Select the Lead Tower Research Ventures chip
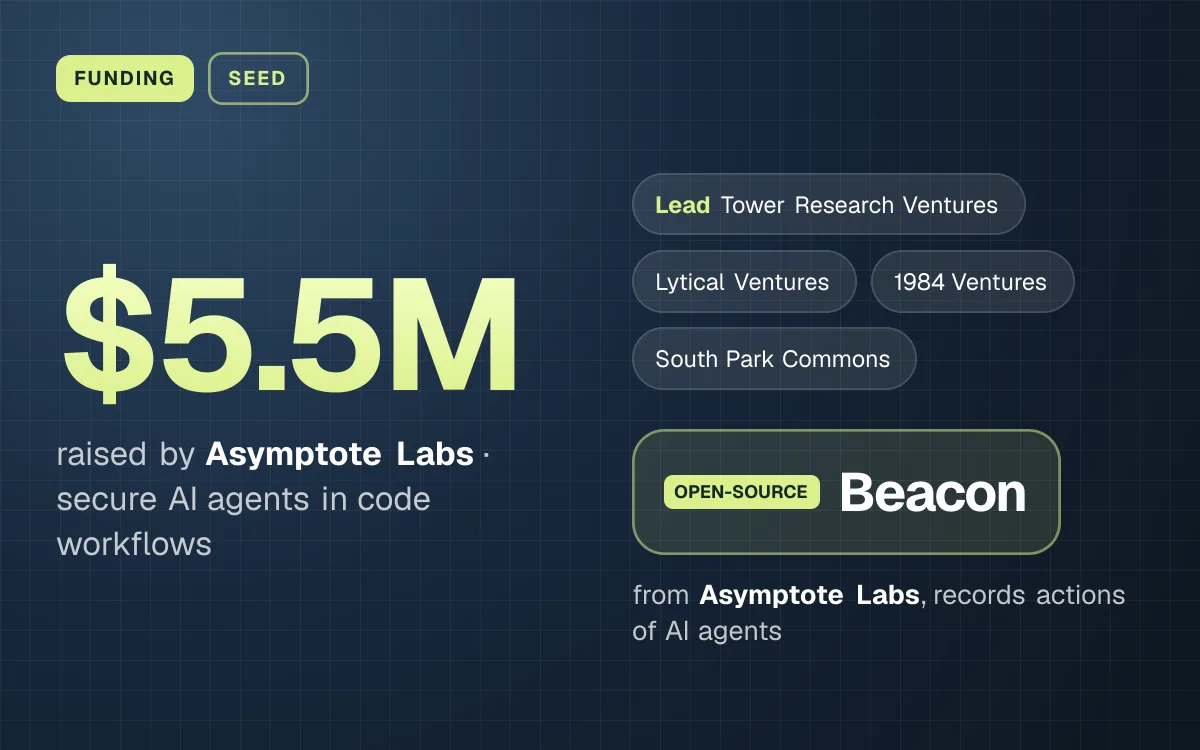 click(828, 205)
